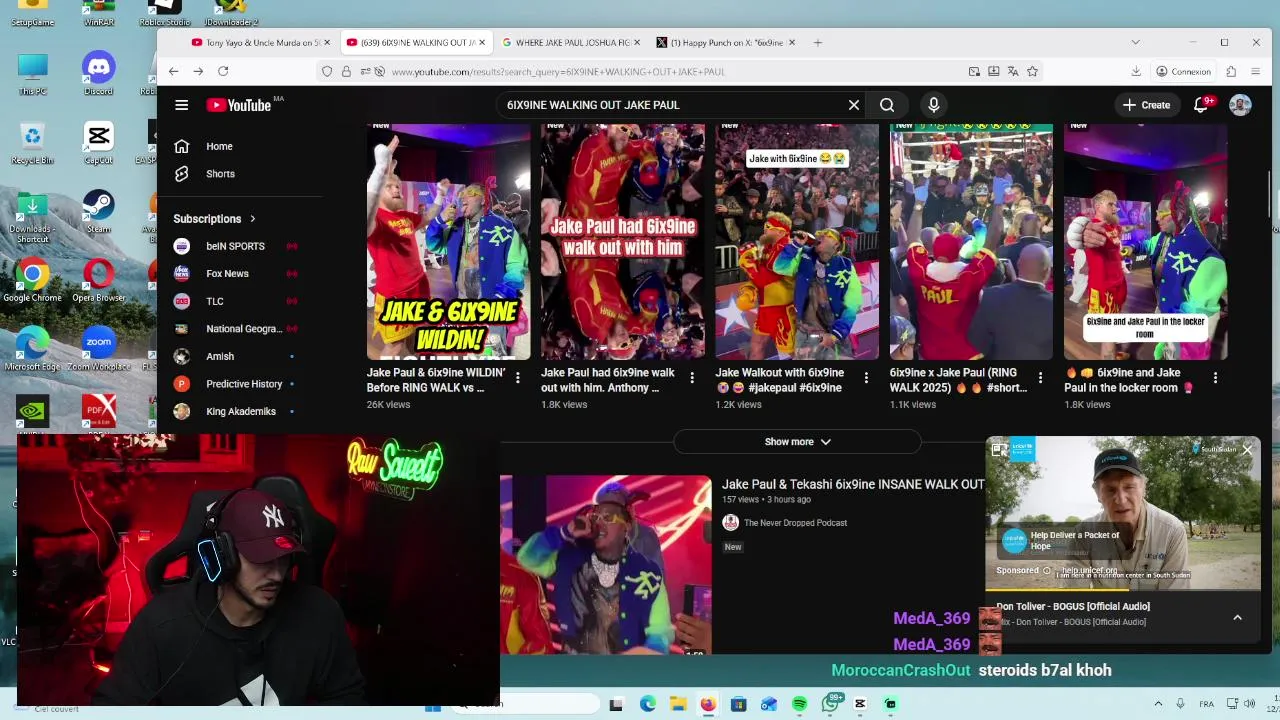Viewport: 1280px width, 720px height.
Task: Select the Recycle Bin desktop icon
Action: [32, 142]
